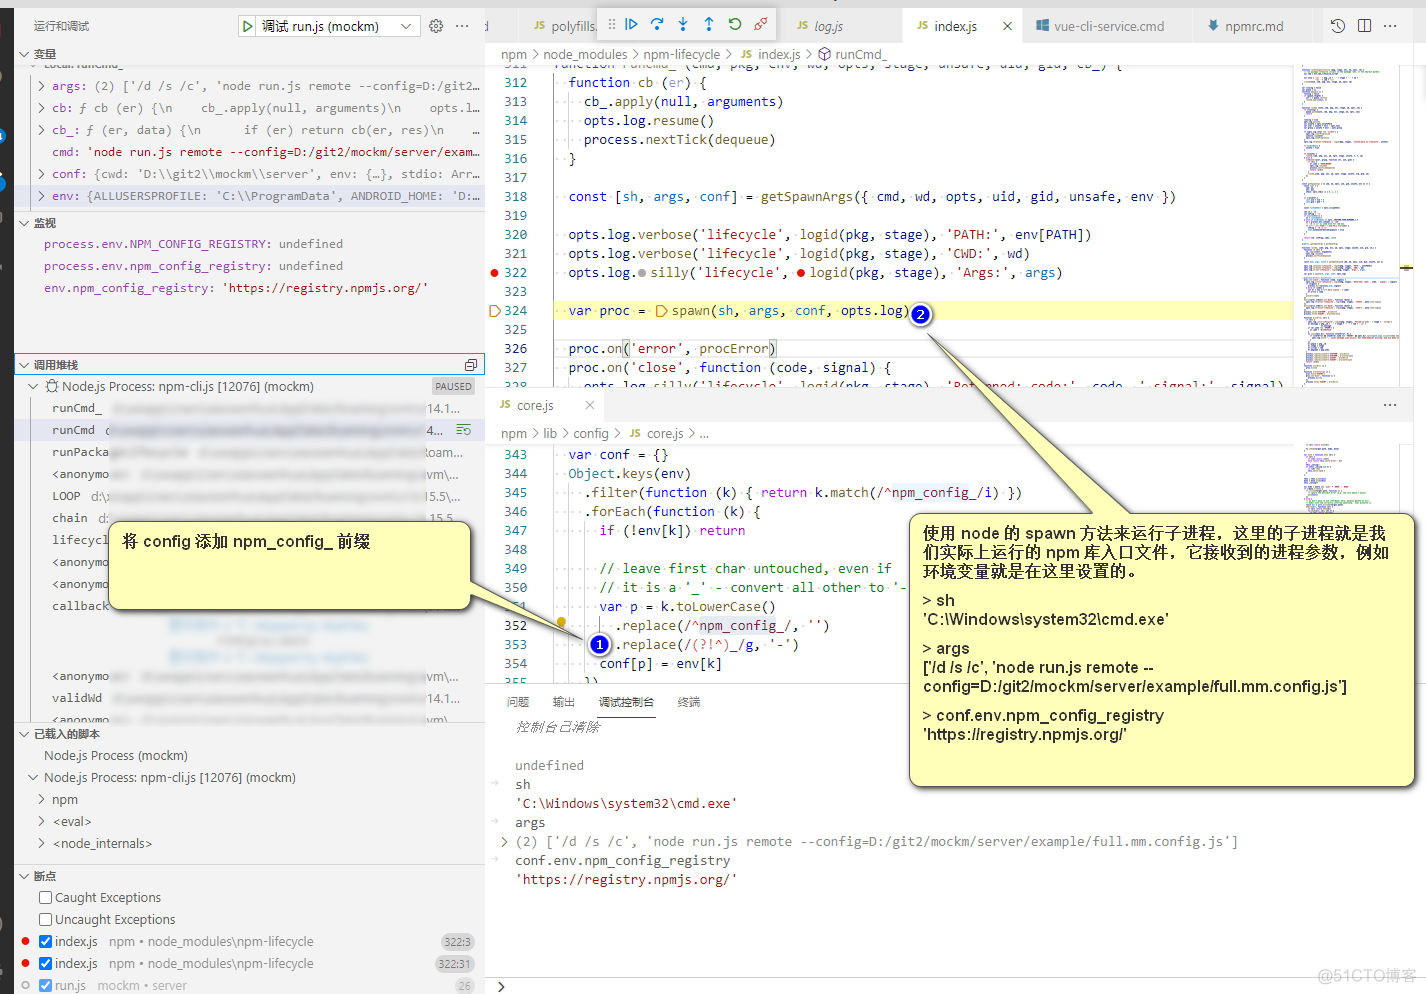Click lib in core.js breadcrumb
Viewport: 1426px width, 994px height.
point(550,434)
